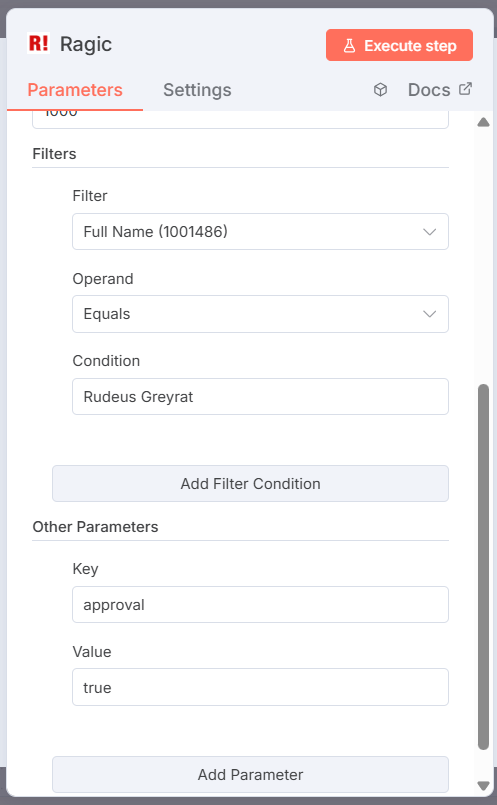Click Add Filter Condition button
Image resolution: width=497 pixels, height=805 pixels.
(x=251, y=484)
